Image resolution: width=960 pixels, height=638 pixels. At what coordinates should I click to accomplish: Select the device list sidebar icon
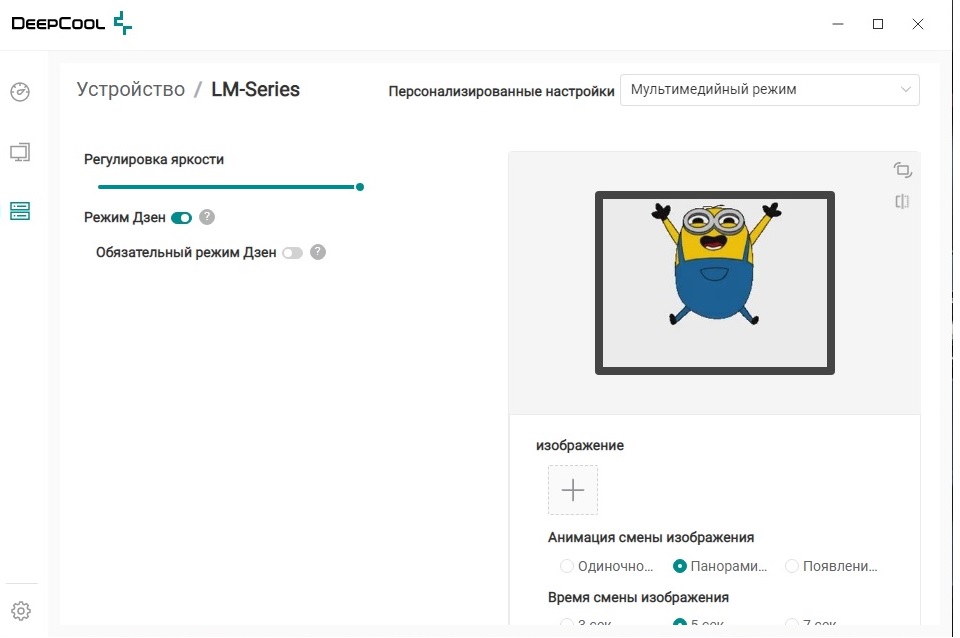(x=20, y=211)
